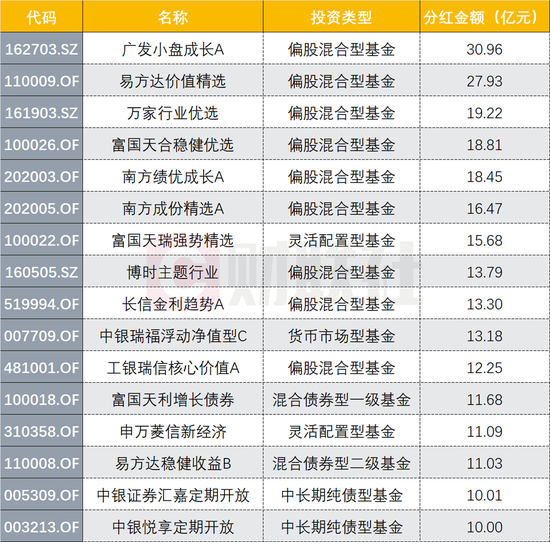
Task: Select fund name 富国天合稳健优选
Action: click(x=173, y=145)
